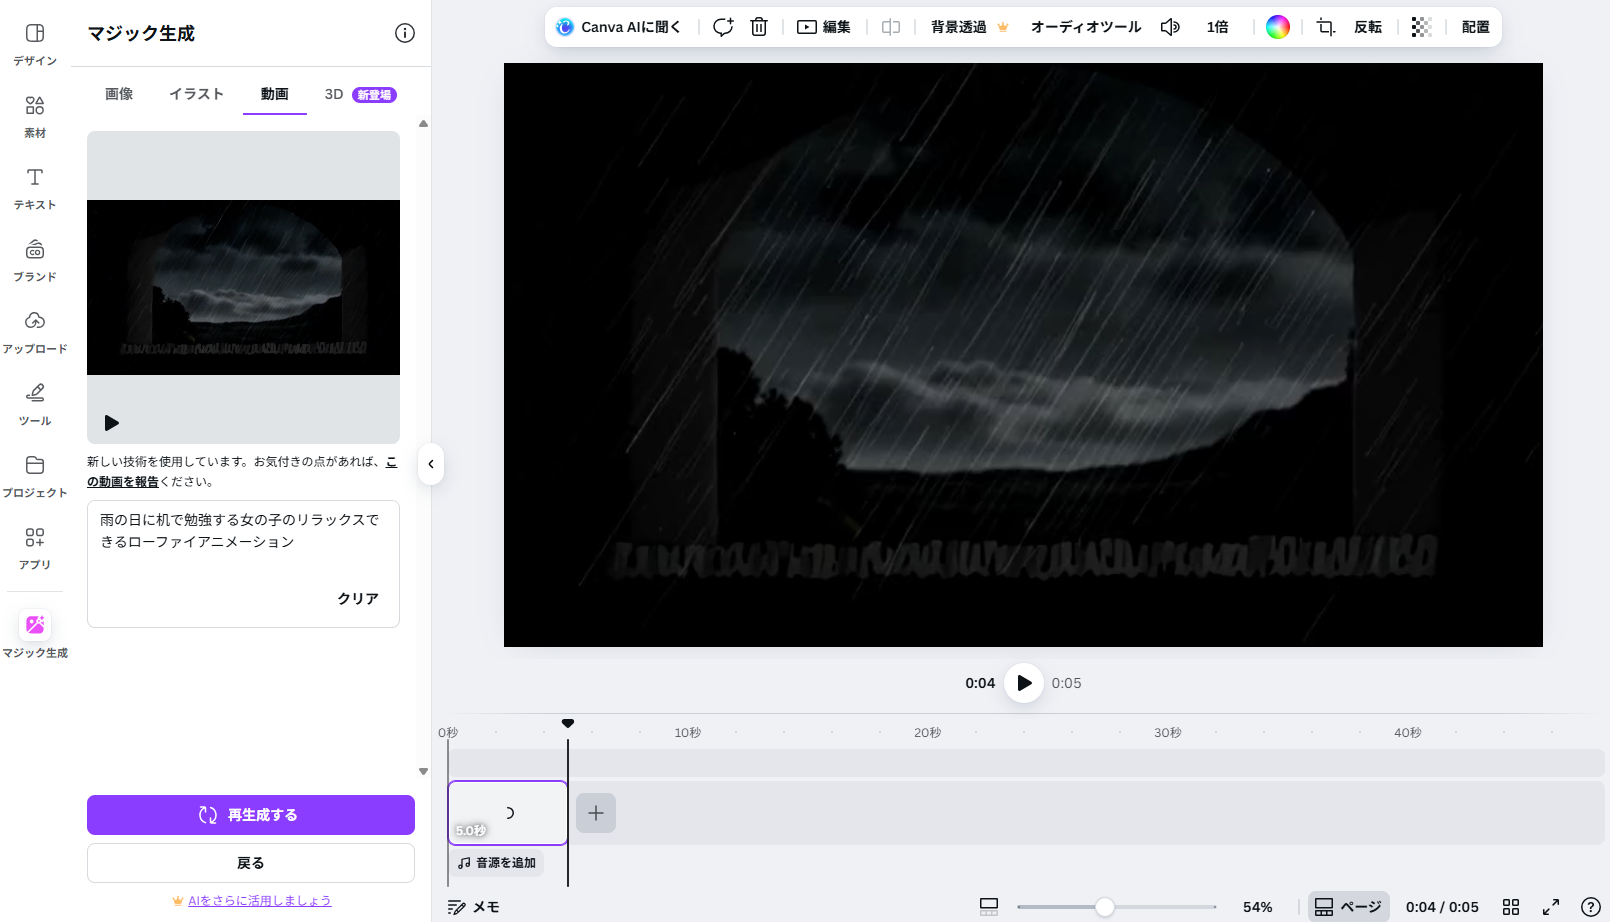Image resolution: width=1610 pixels, height=922 pixels.
Task: Switch to the イラスト tab
Action: (196, 94)
